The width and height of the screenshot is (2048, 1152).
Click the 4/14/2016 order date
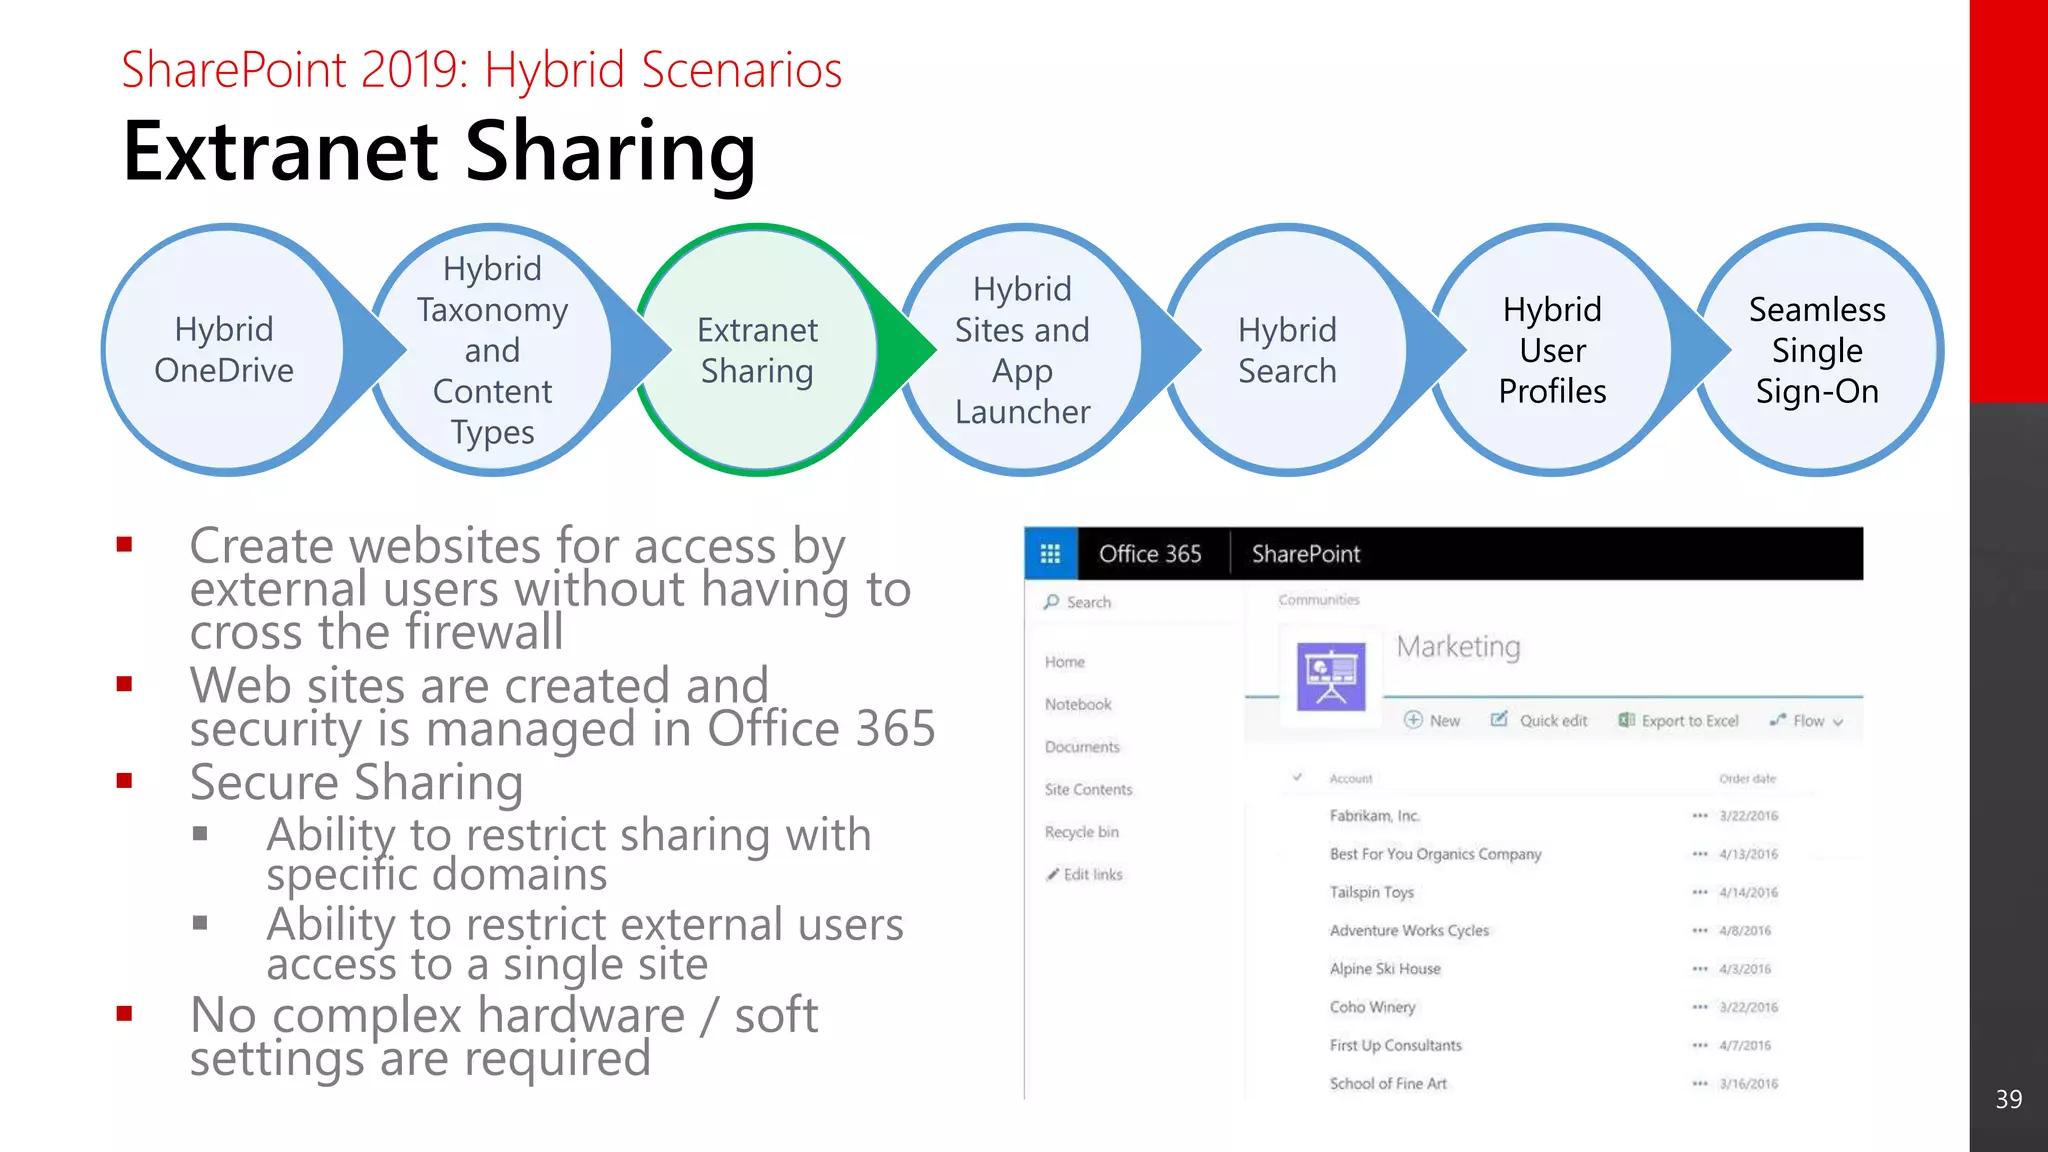pyautogui.click(x=1749, y=892)
